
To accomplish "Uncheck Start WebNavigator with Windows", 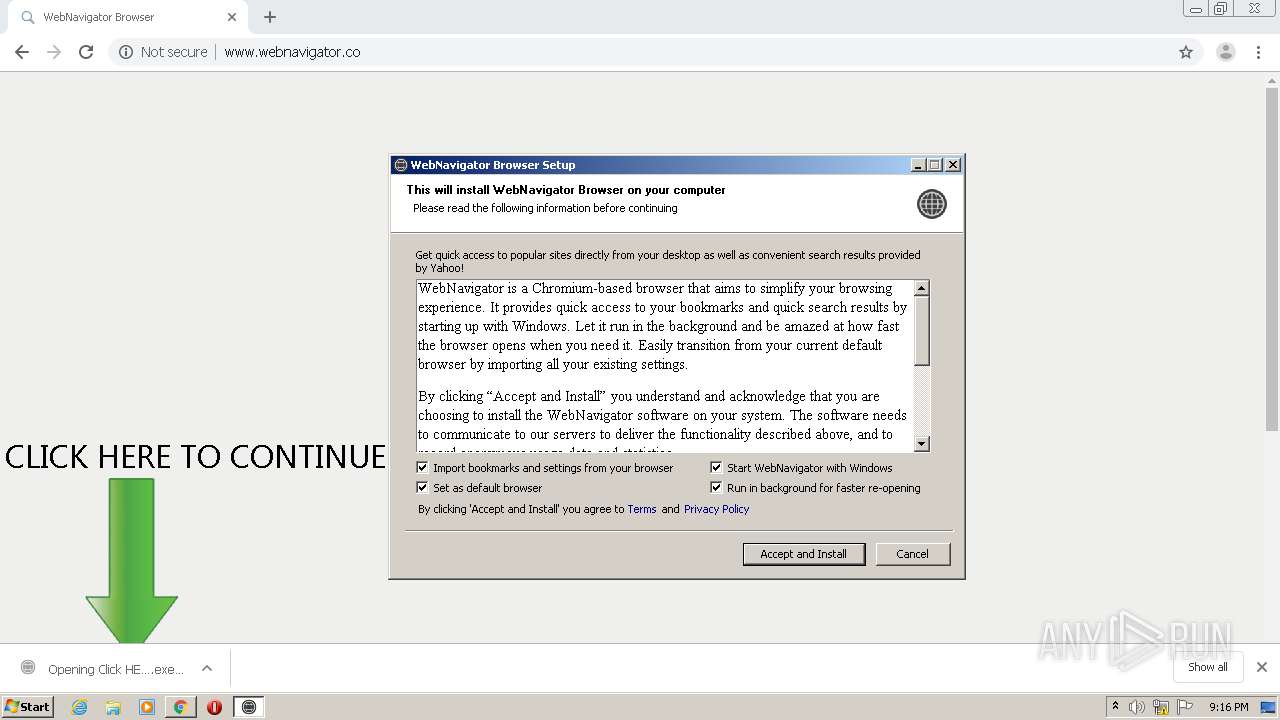I will coord(716,467).
